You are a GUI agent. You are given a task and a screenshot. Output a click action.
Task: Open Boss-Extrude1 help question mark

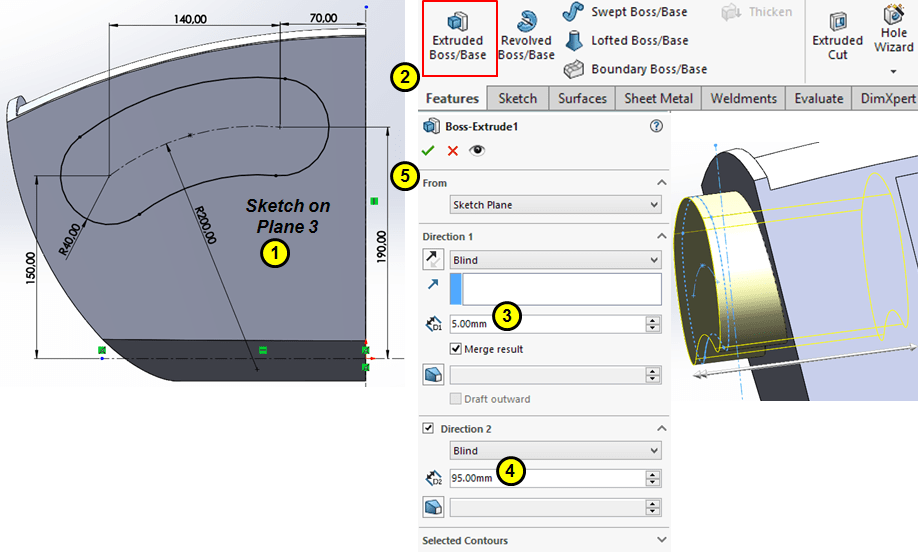pos(656,126)
